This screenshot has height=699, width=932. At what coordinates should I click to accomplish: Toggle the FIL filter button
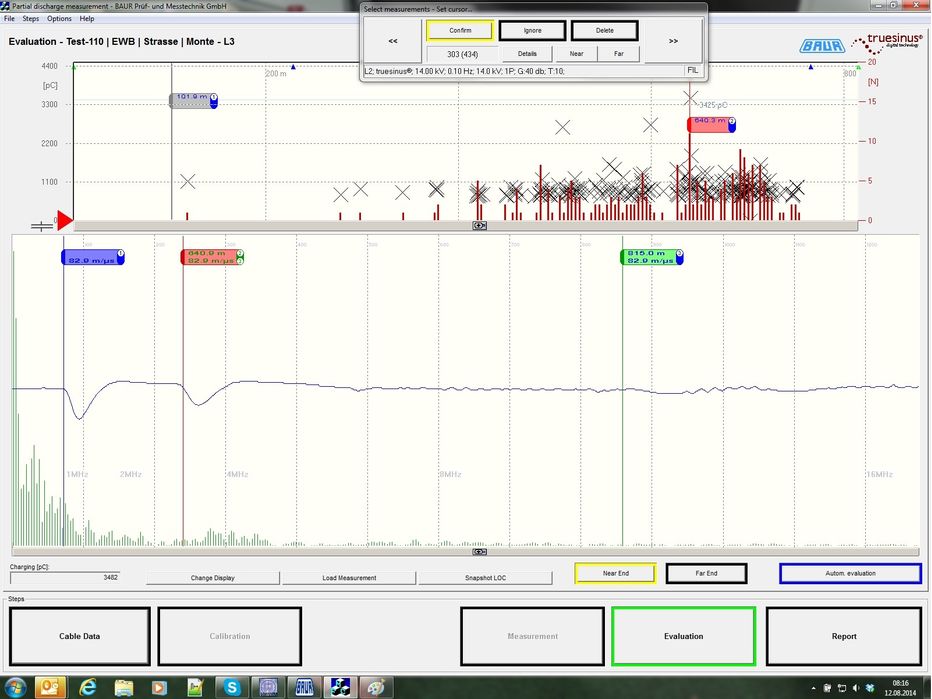click(693, 70)
